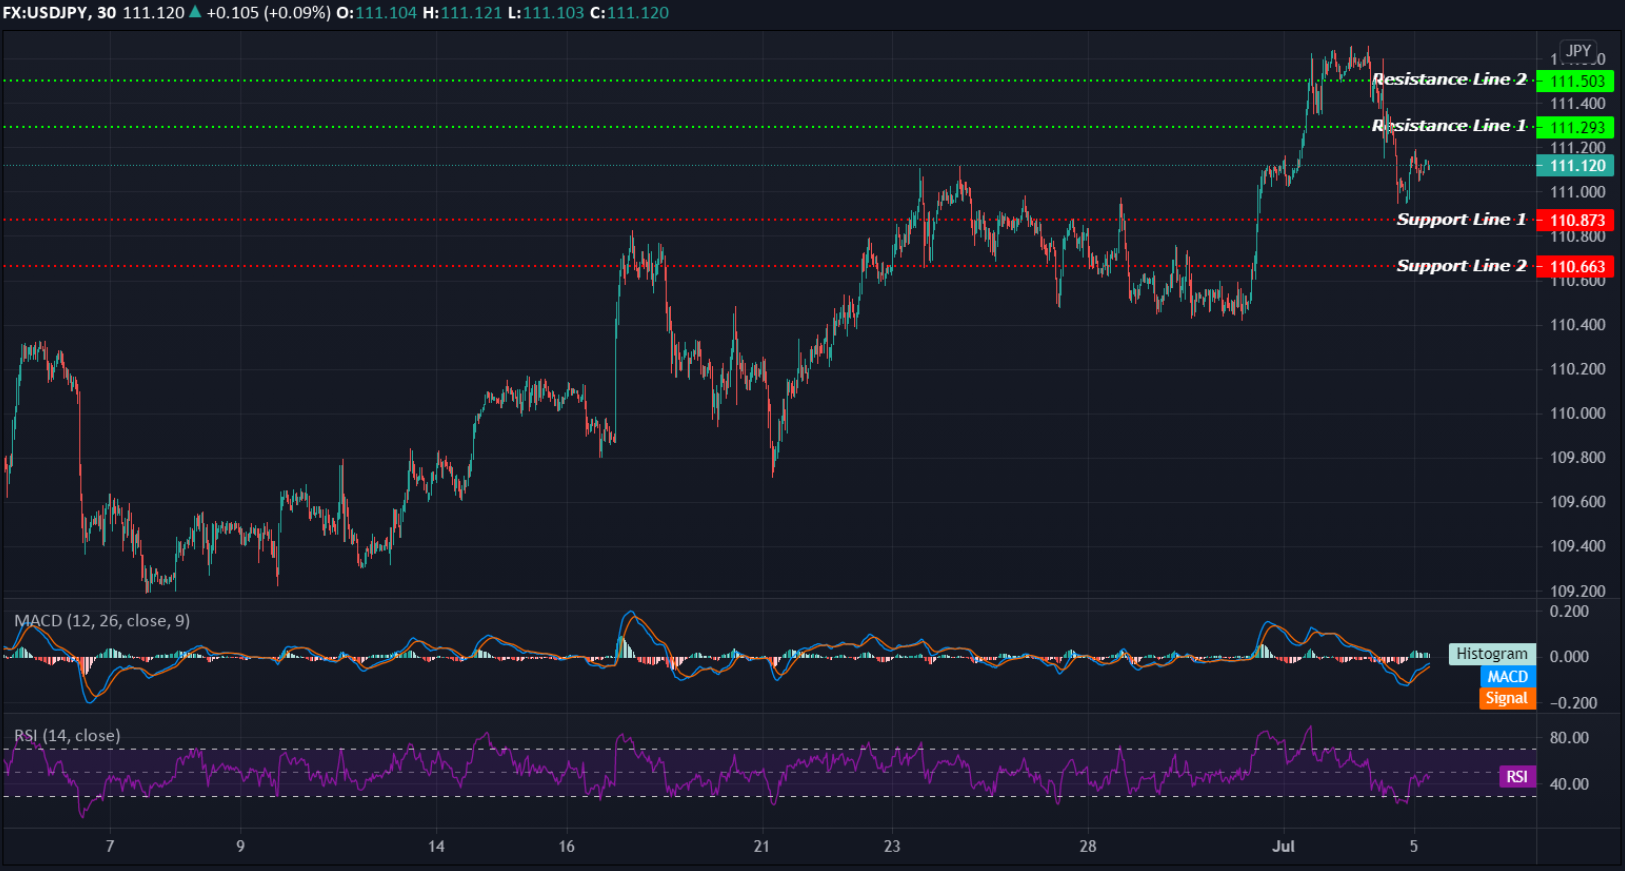Viewport: 1625px width, 871px height.
Task: Click the JPY currency button on price axis
Action: tap(1579, 51)
